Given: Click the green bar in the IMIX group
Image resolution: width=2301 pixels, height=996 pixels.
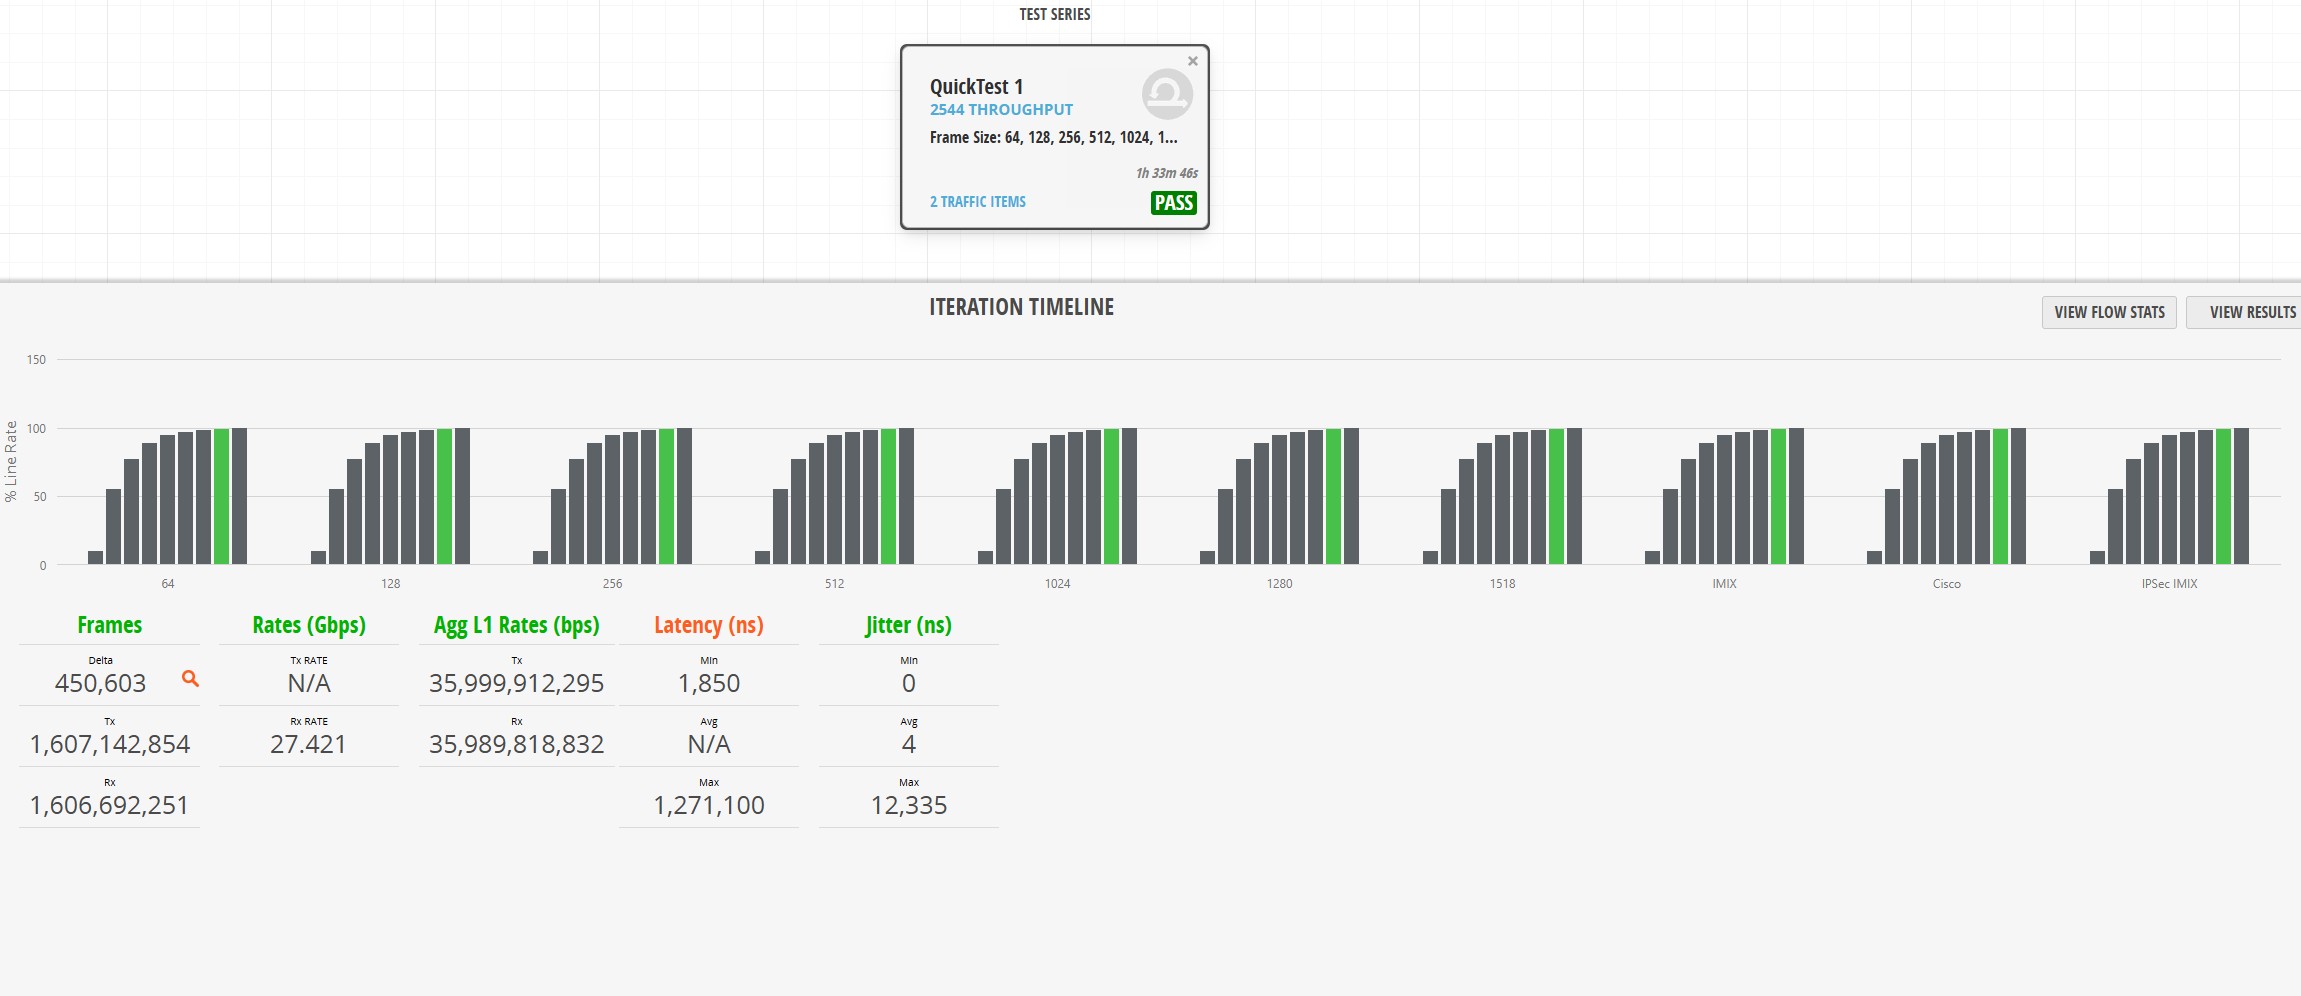Looking at the screenshot, I should pos(1778,496).
